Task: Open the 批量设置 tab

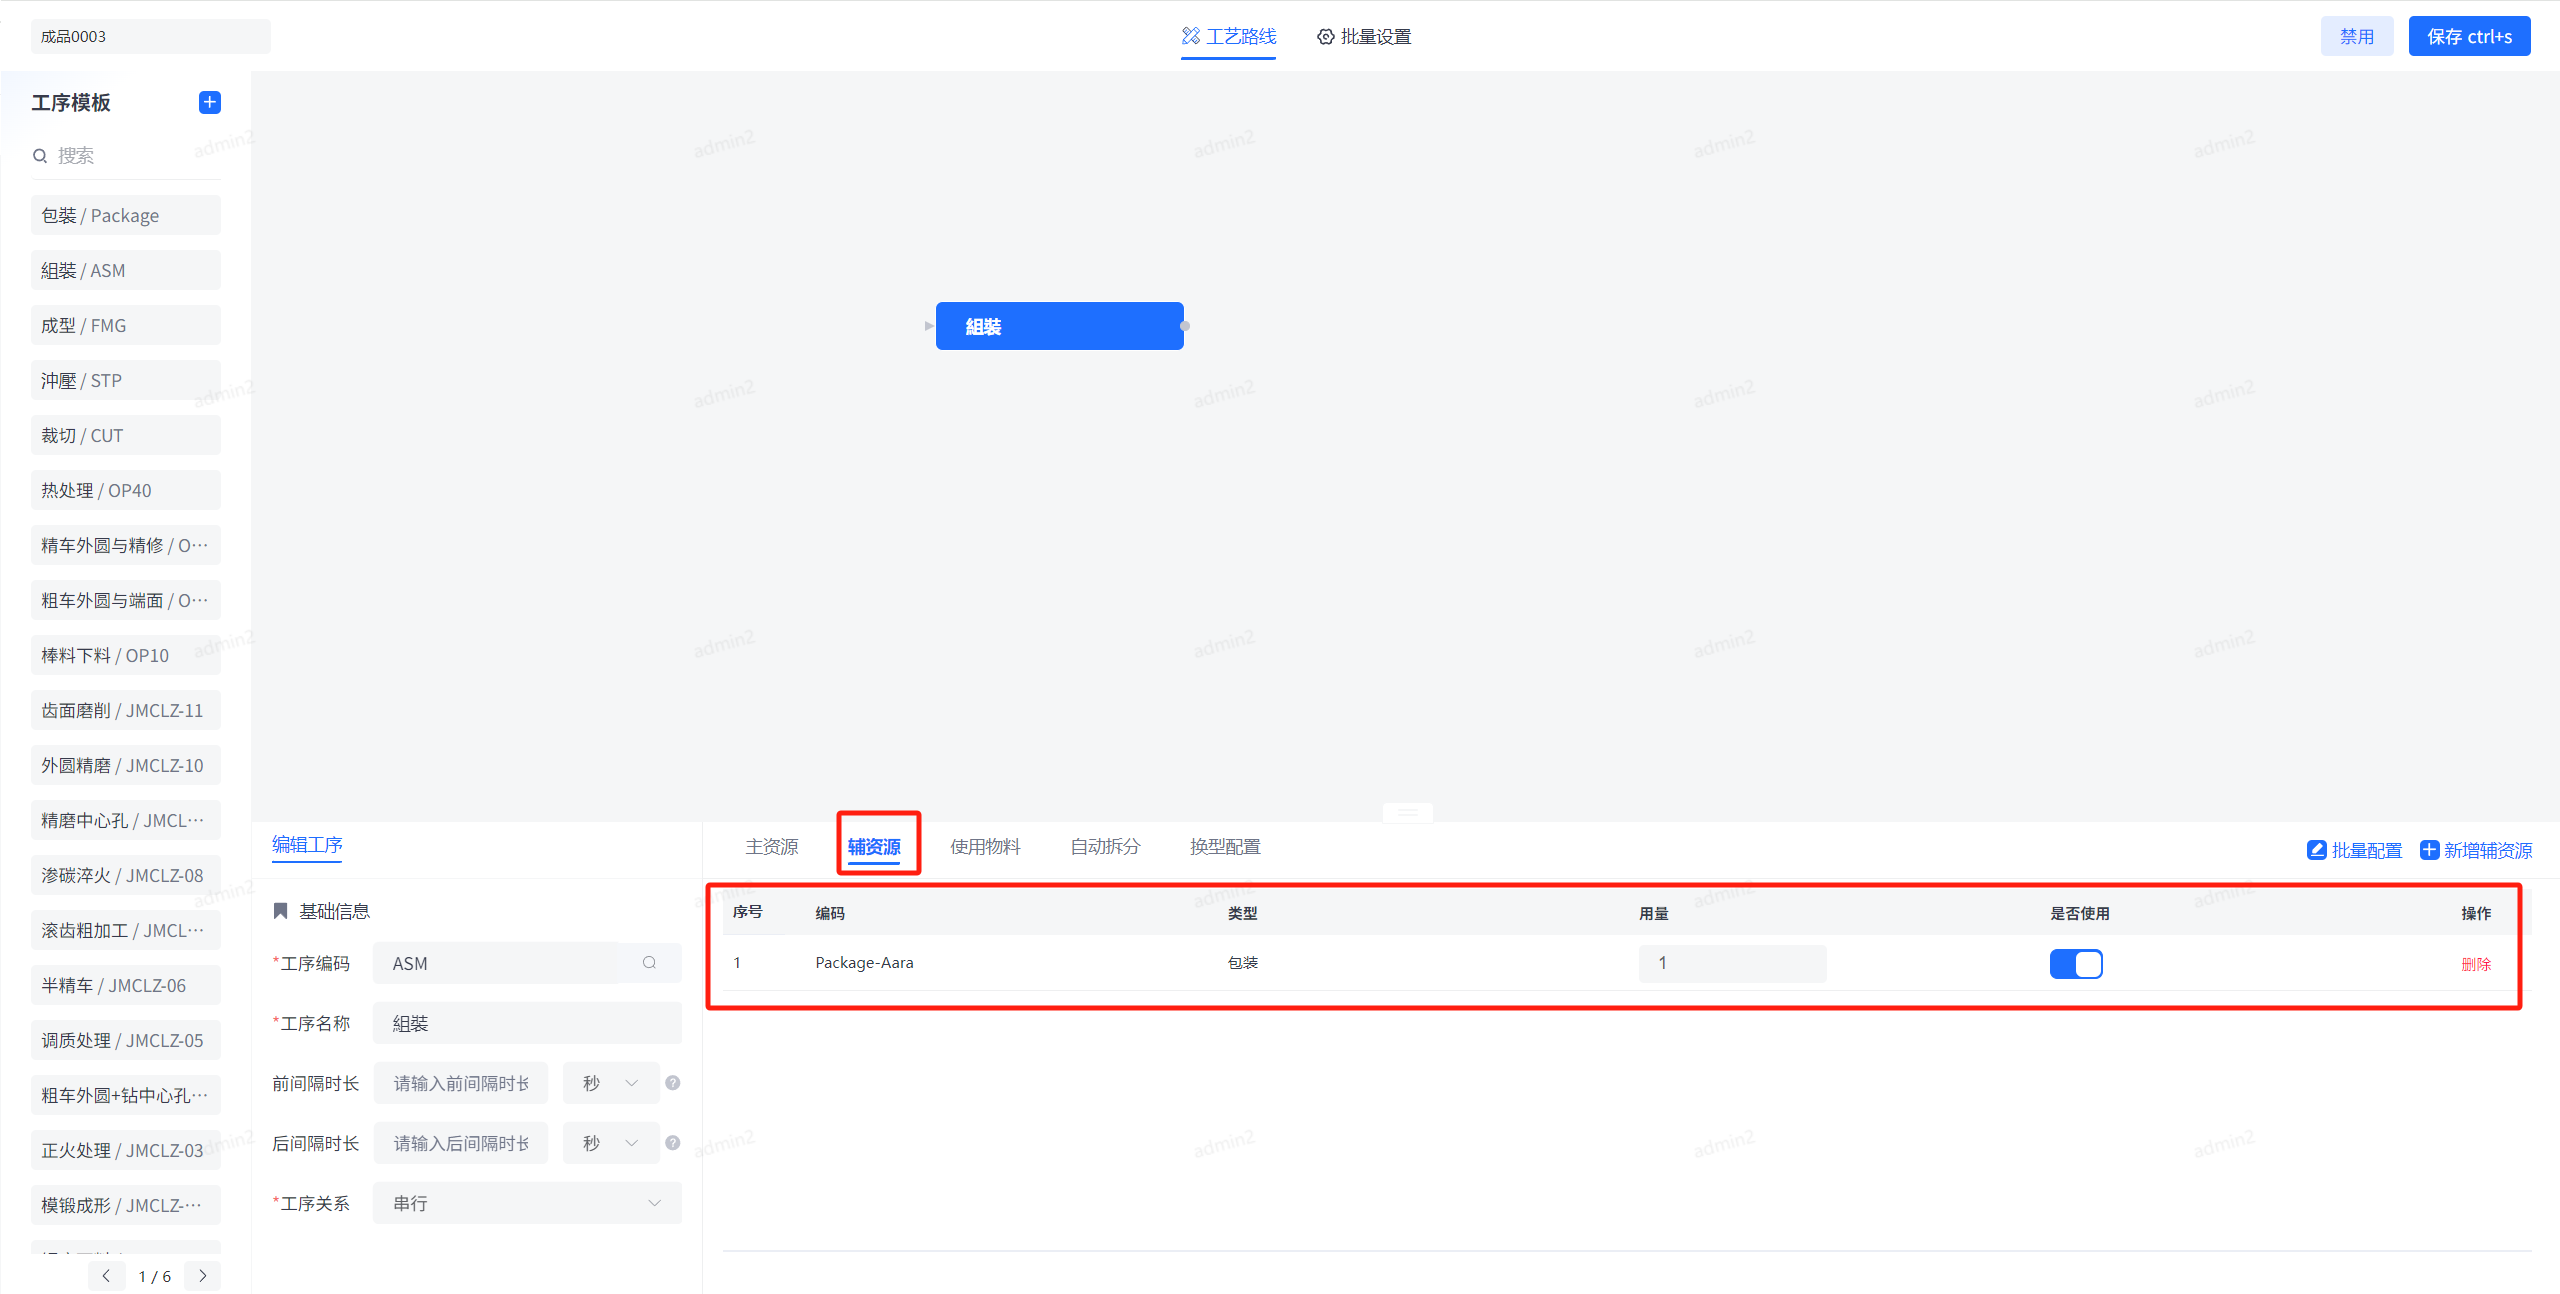Action: point(1364,37)
